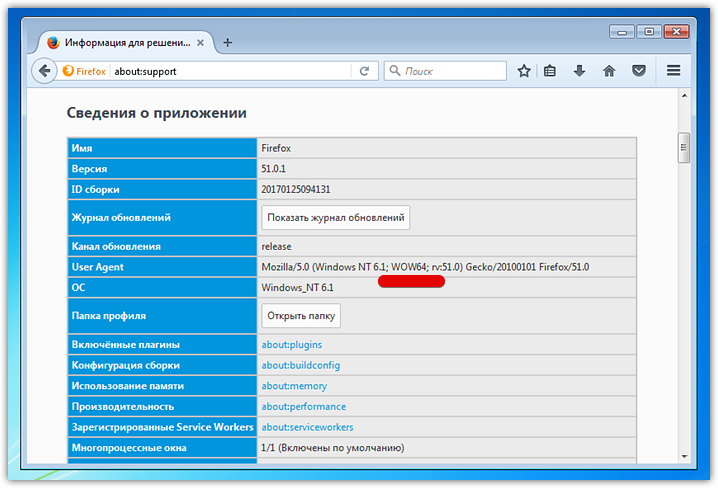Click version value '51.0.1'

coord(273,168)
